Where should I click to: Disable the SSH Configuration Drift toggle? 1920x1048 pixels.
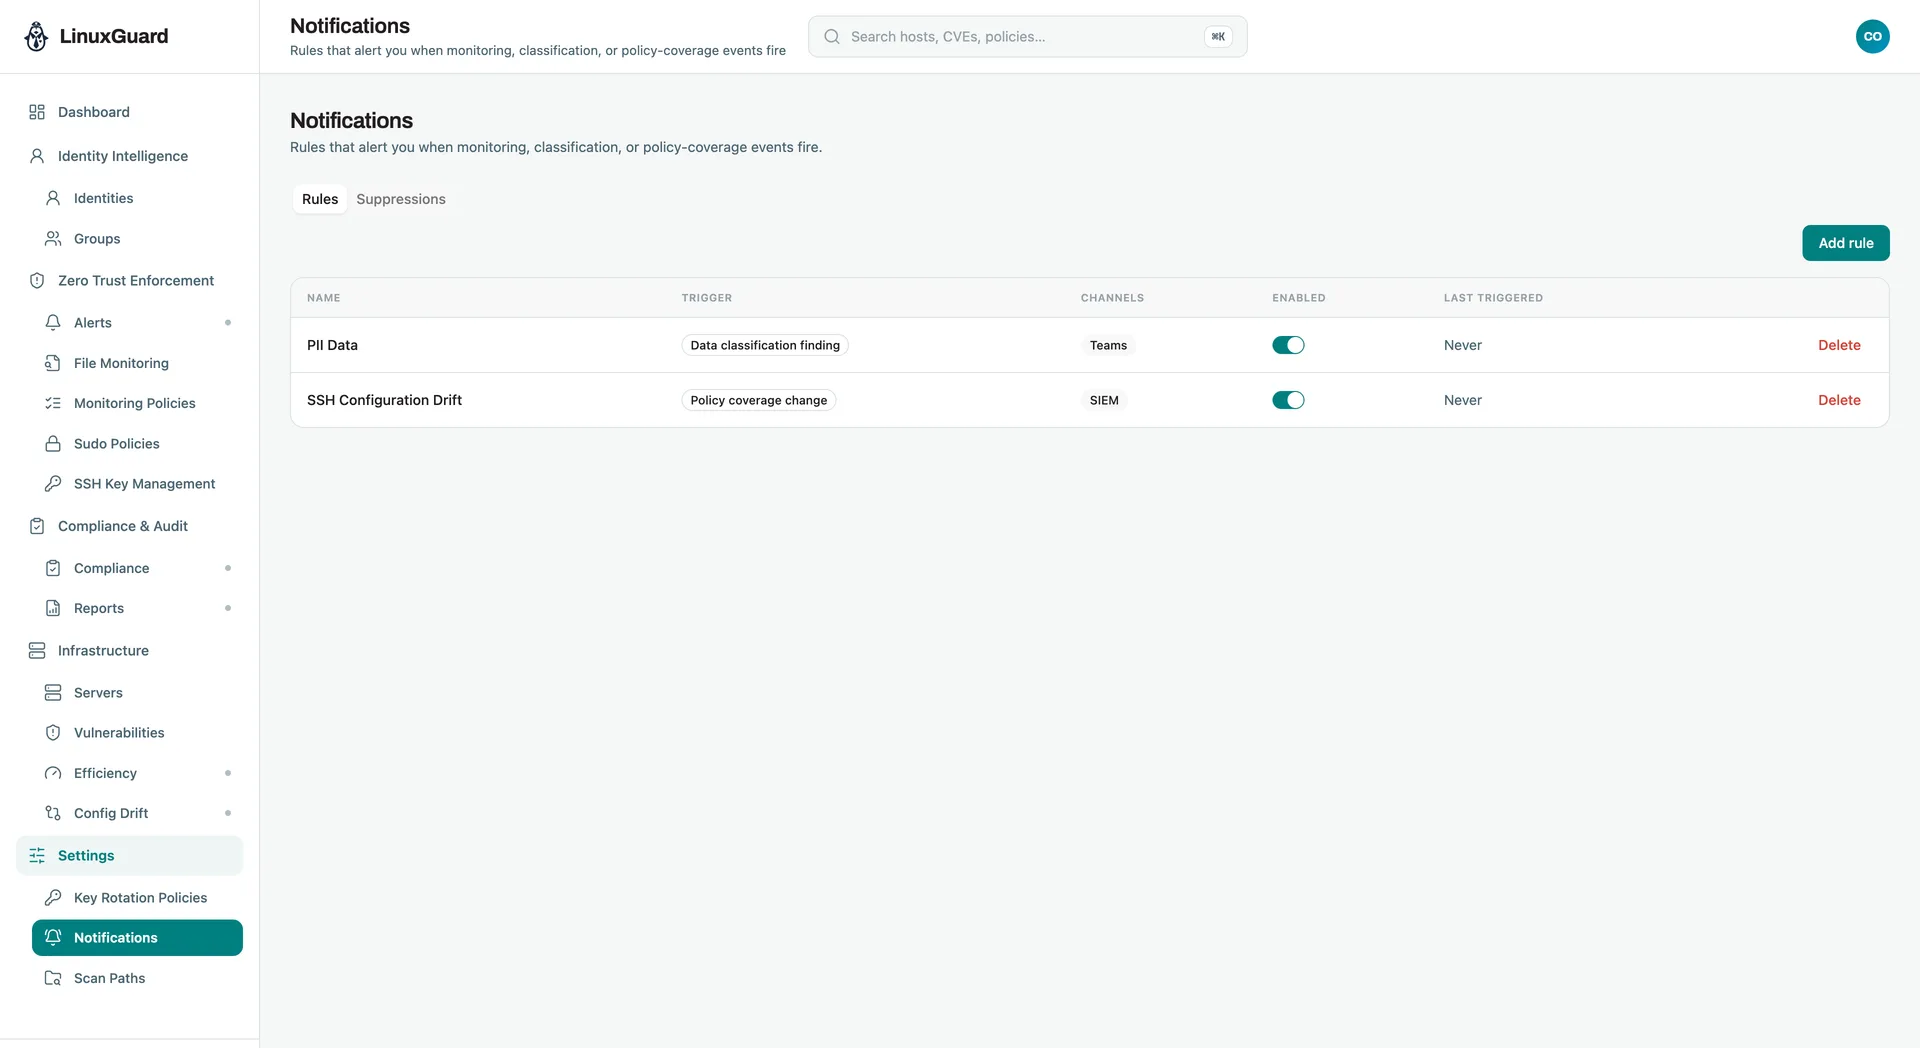click(1288, 400)
